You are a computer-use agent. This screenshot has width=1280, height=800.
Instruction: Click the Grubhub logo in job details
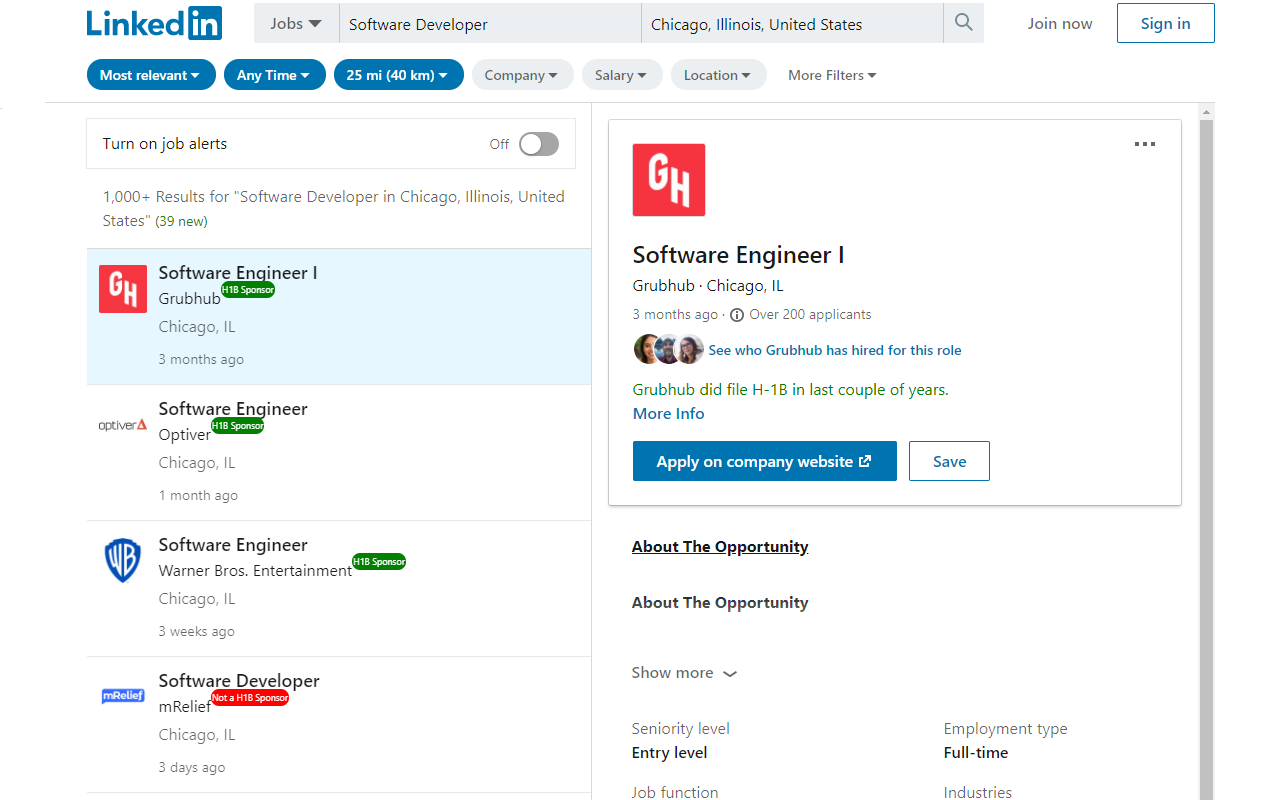(x=669, y=180)
